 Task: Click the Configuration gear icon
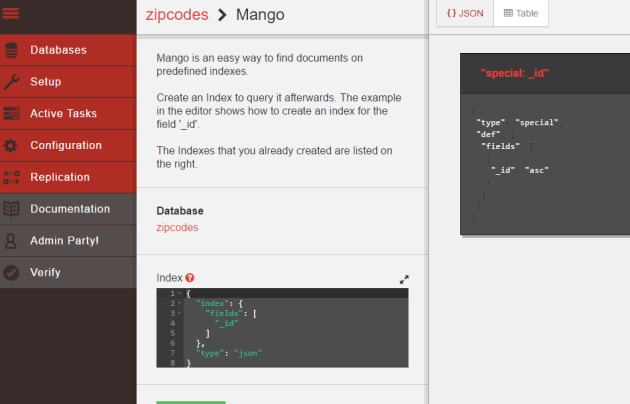click(x=12, y=146)
